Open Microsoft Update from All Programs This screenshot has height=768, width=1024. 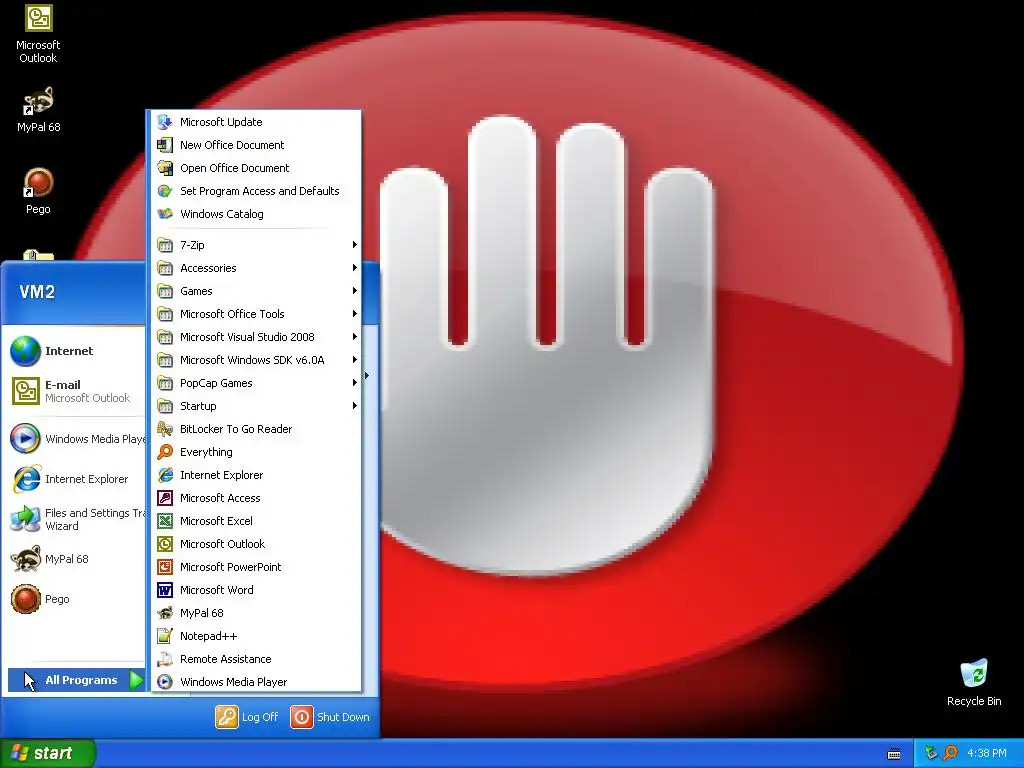[x=256, y=122]
